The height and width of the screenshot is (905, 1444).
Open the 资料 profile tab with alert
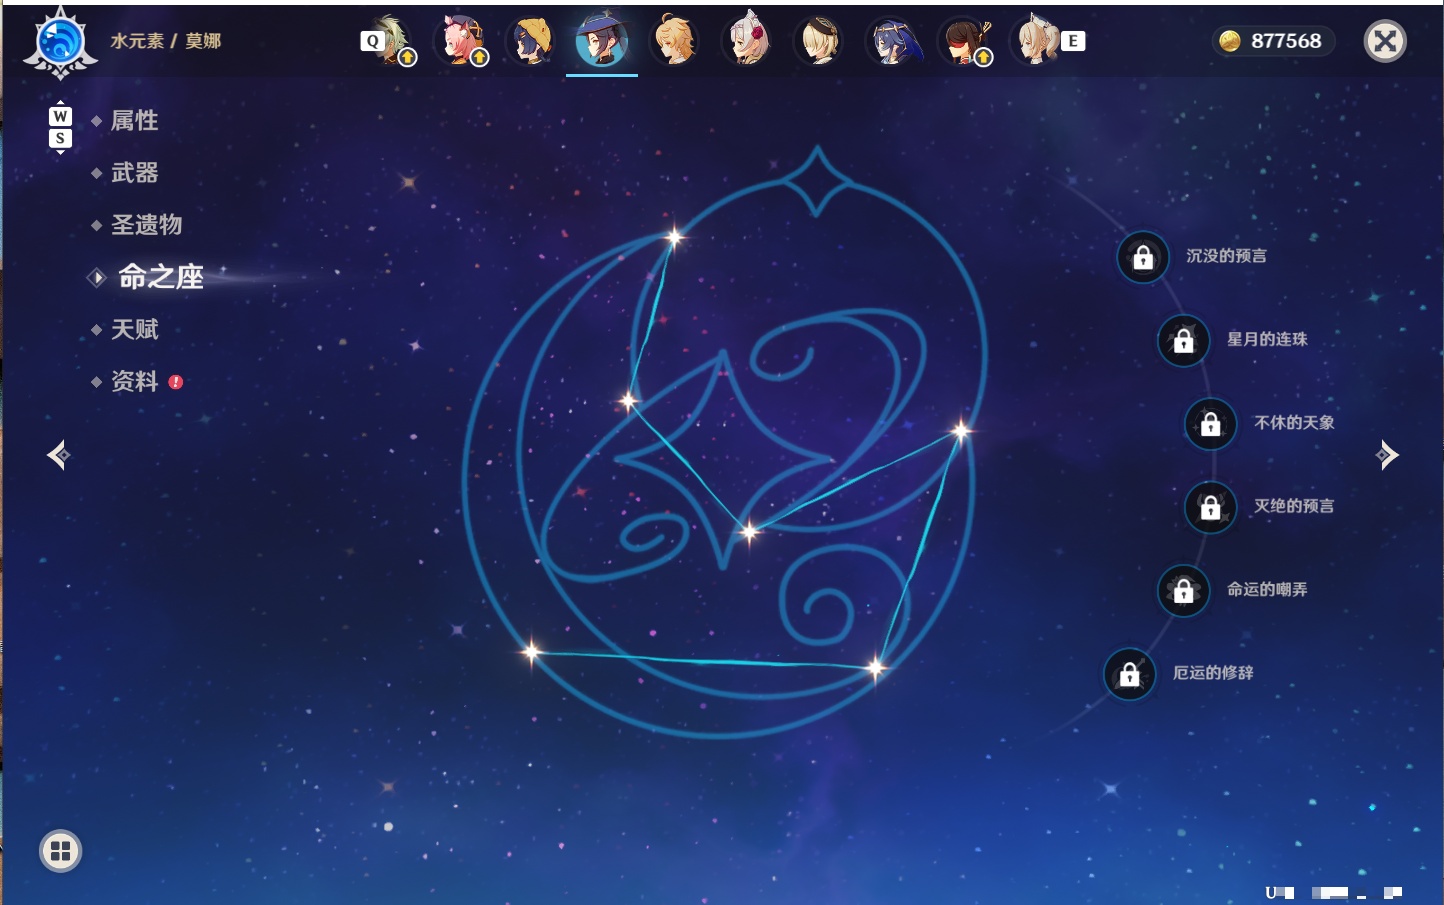136,381
